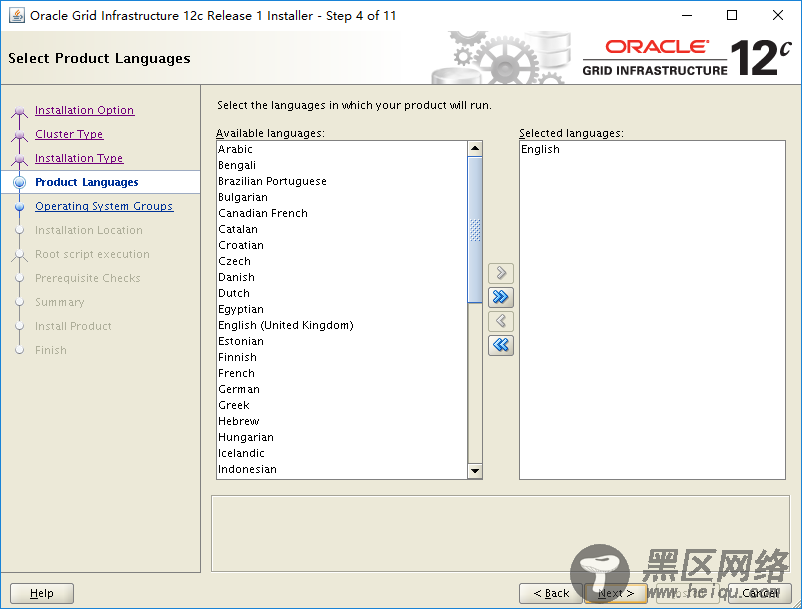Viewport: 802px width, 609px height.
Task: Minimize the installer window
Action: click(x=687, y=15)
